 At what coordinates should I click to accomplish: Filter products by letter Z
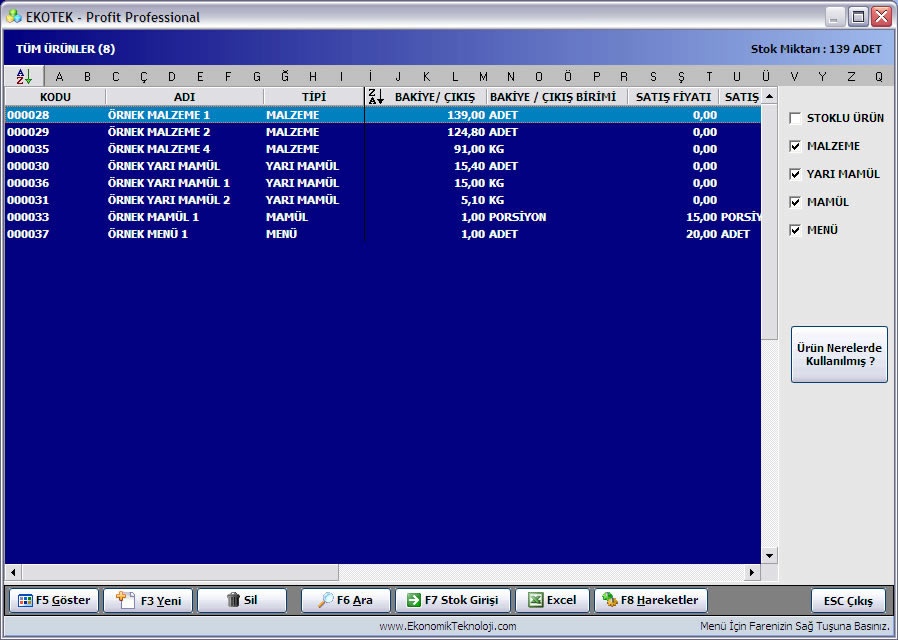[x=851, y=77]
